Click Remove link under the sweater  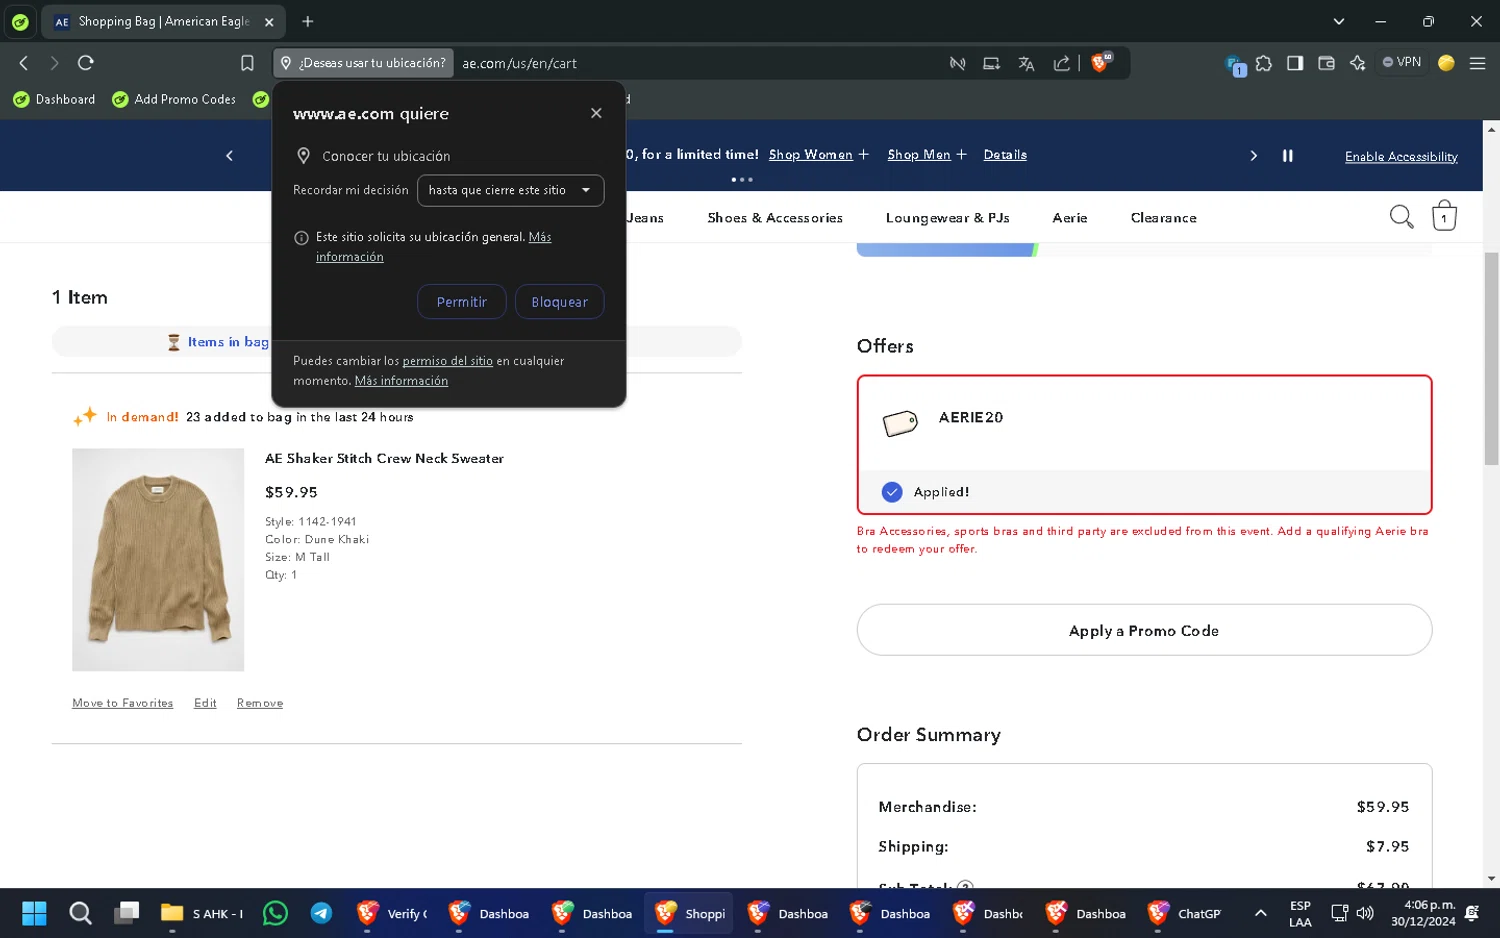[260, 703]
